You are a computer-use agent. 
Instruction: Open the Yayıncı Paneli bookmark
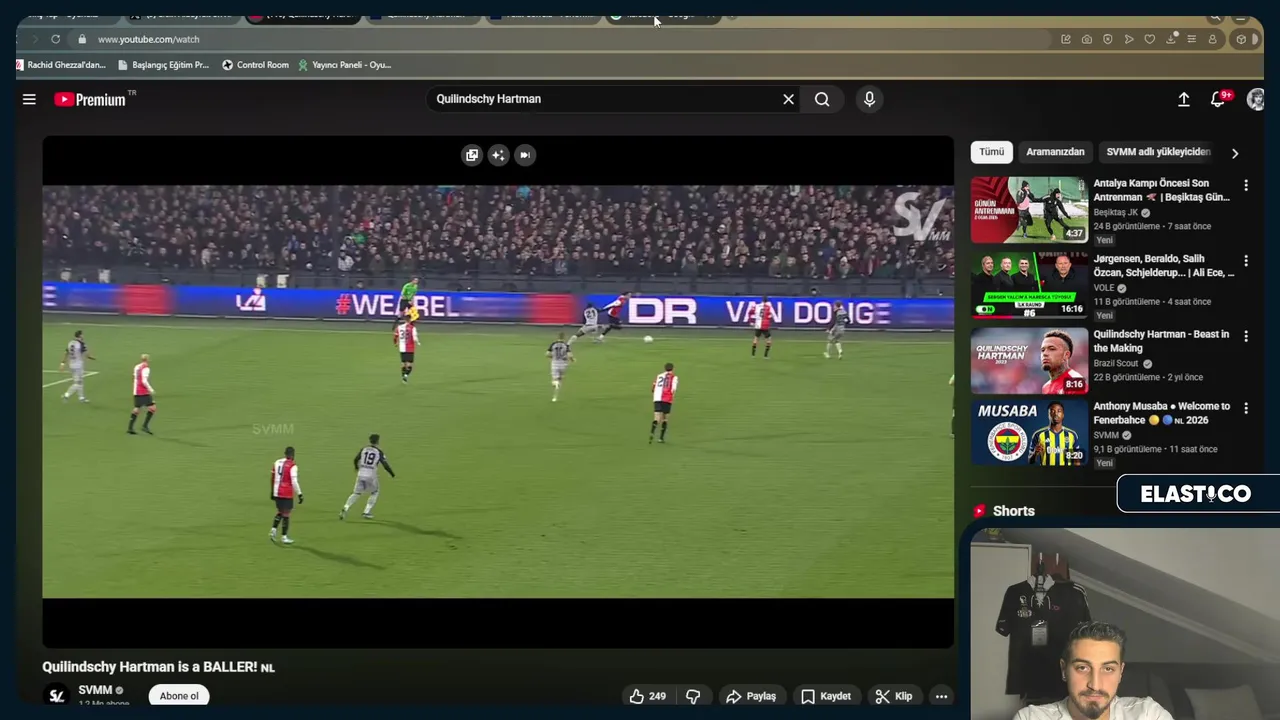(x=344, y=65)
